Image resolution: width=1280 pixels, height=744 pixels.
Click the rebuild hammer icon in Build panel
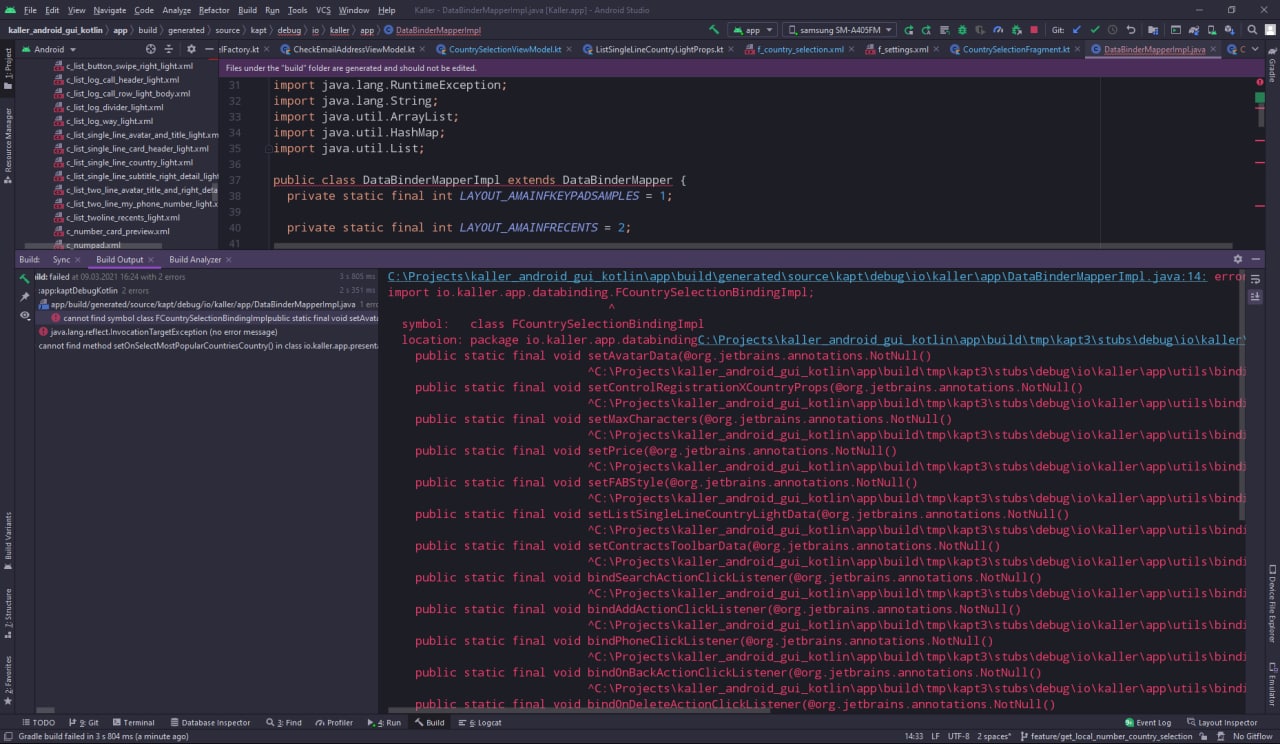pos(25,278)
